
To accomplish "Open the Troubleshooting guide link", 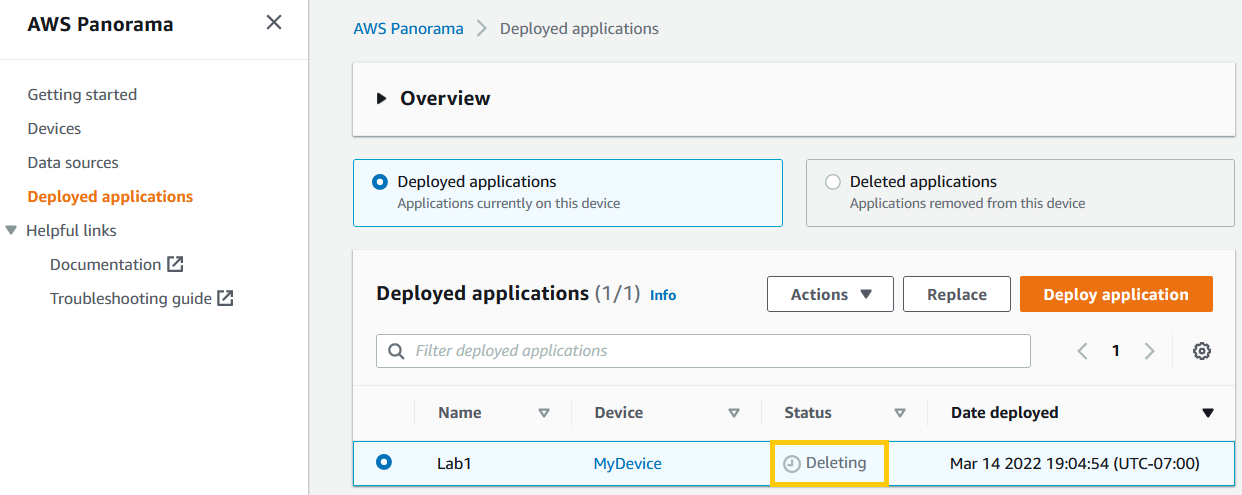I will pos(131,298).
